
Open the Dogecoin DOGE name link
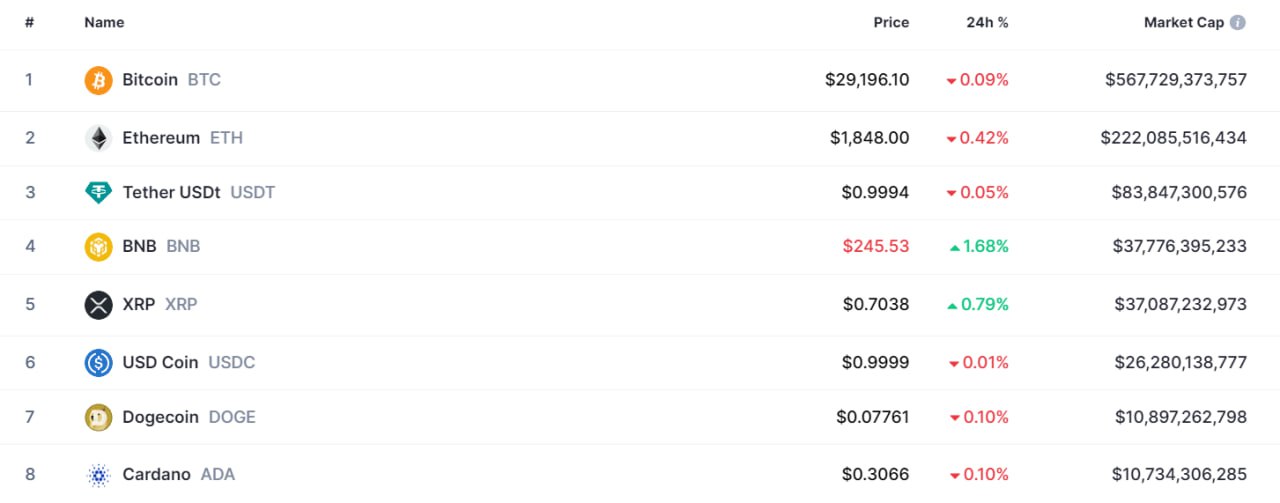click(189, 417)
